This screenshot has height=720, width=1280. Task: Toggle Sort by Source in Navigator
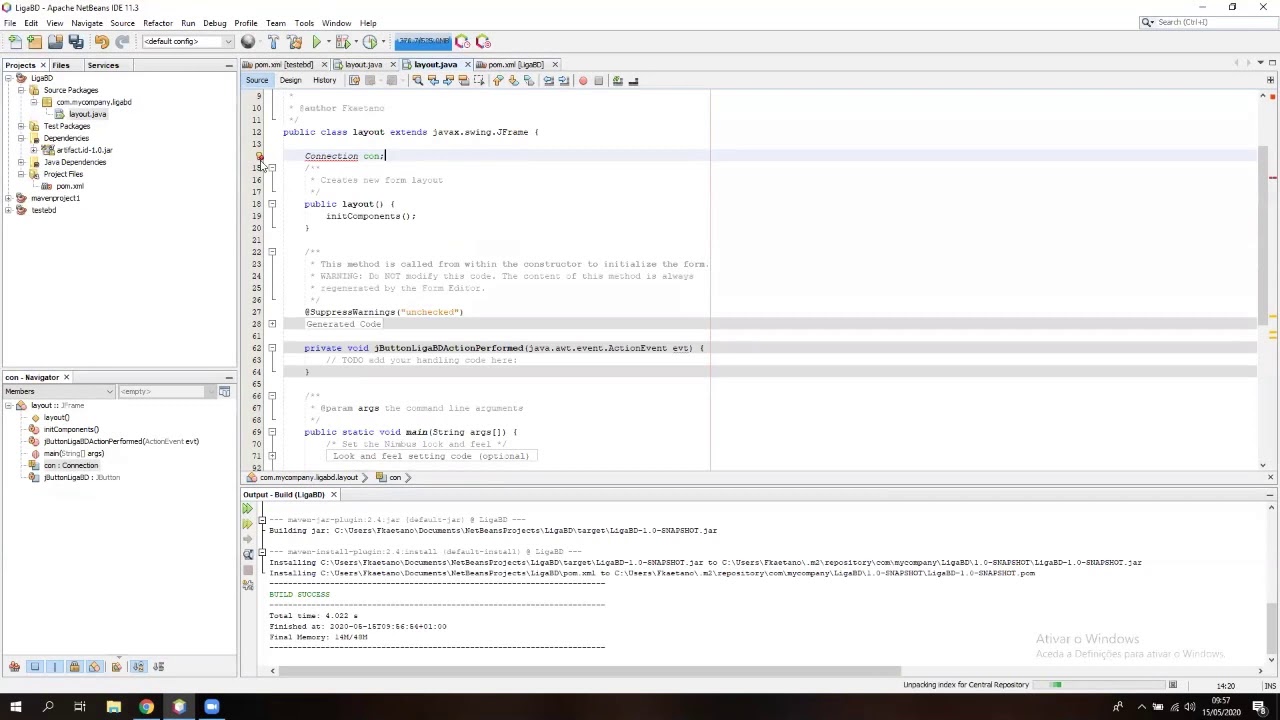[x=158, y=667]
